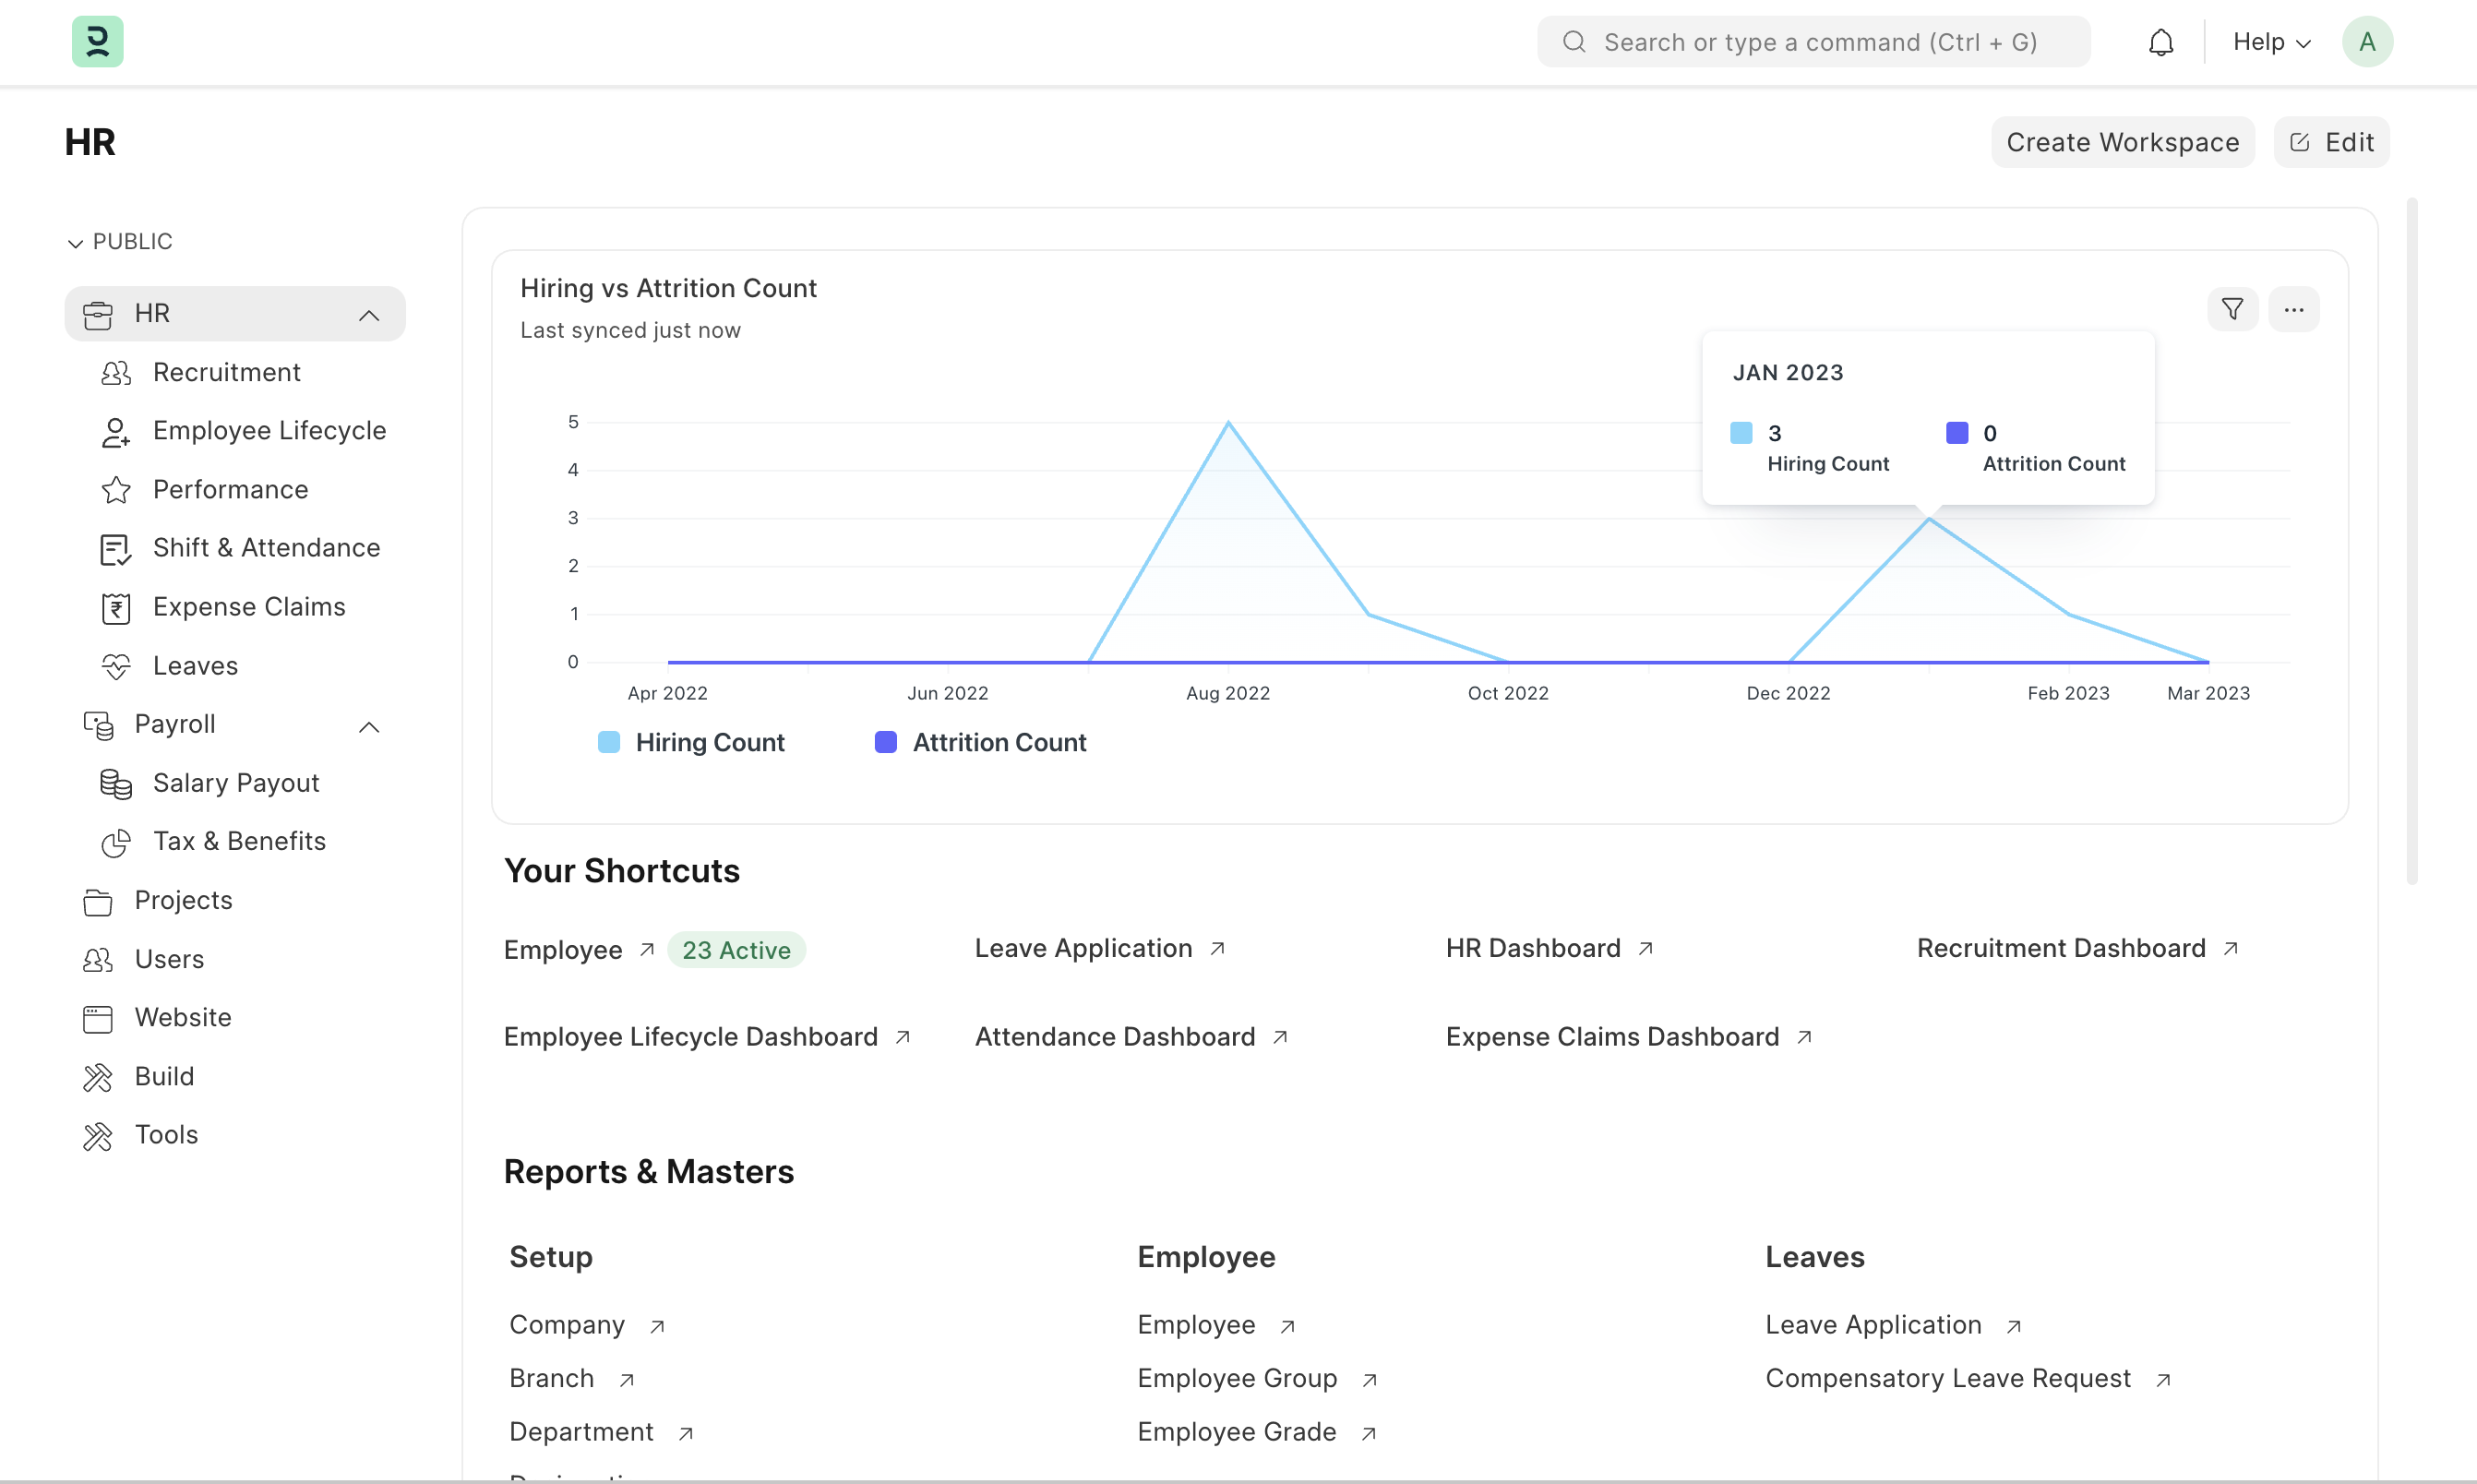Screen dimensions: 2477x1484
Task: Open Attendance Dashboard shortcut
Action: coord(1115,1037)
